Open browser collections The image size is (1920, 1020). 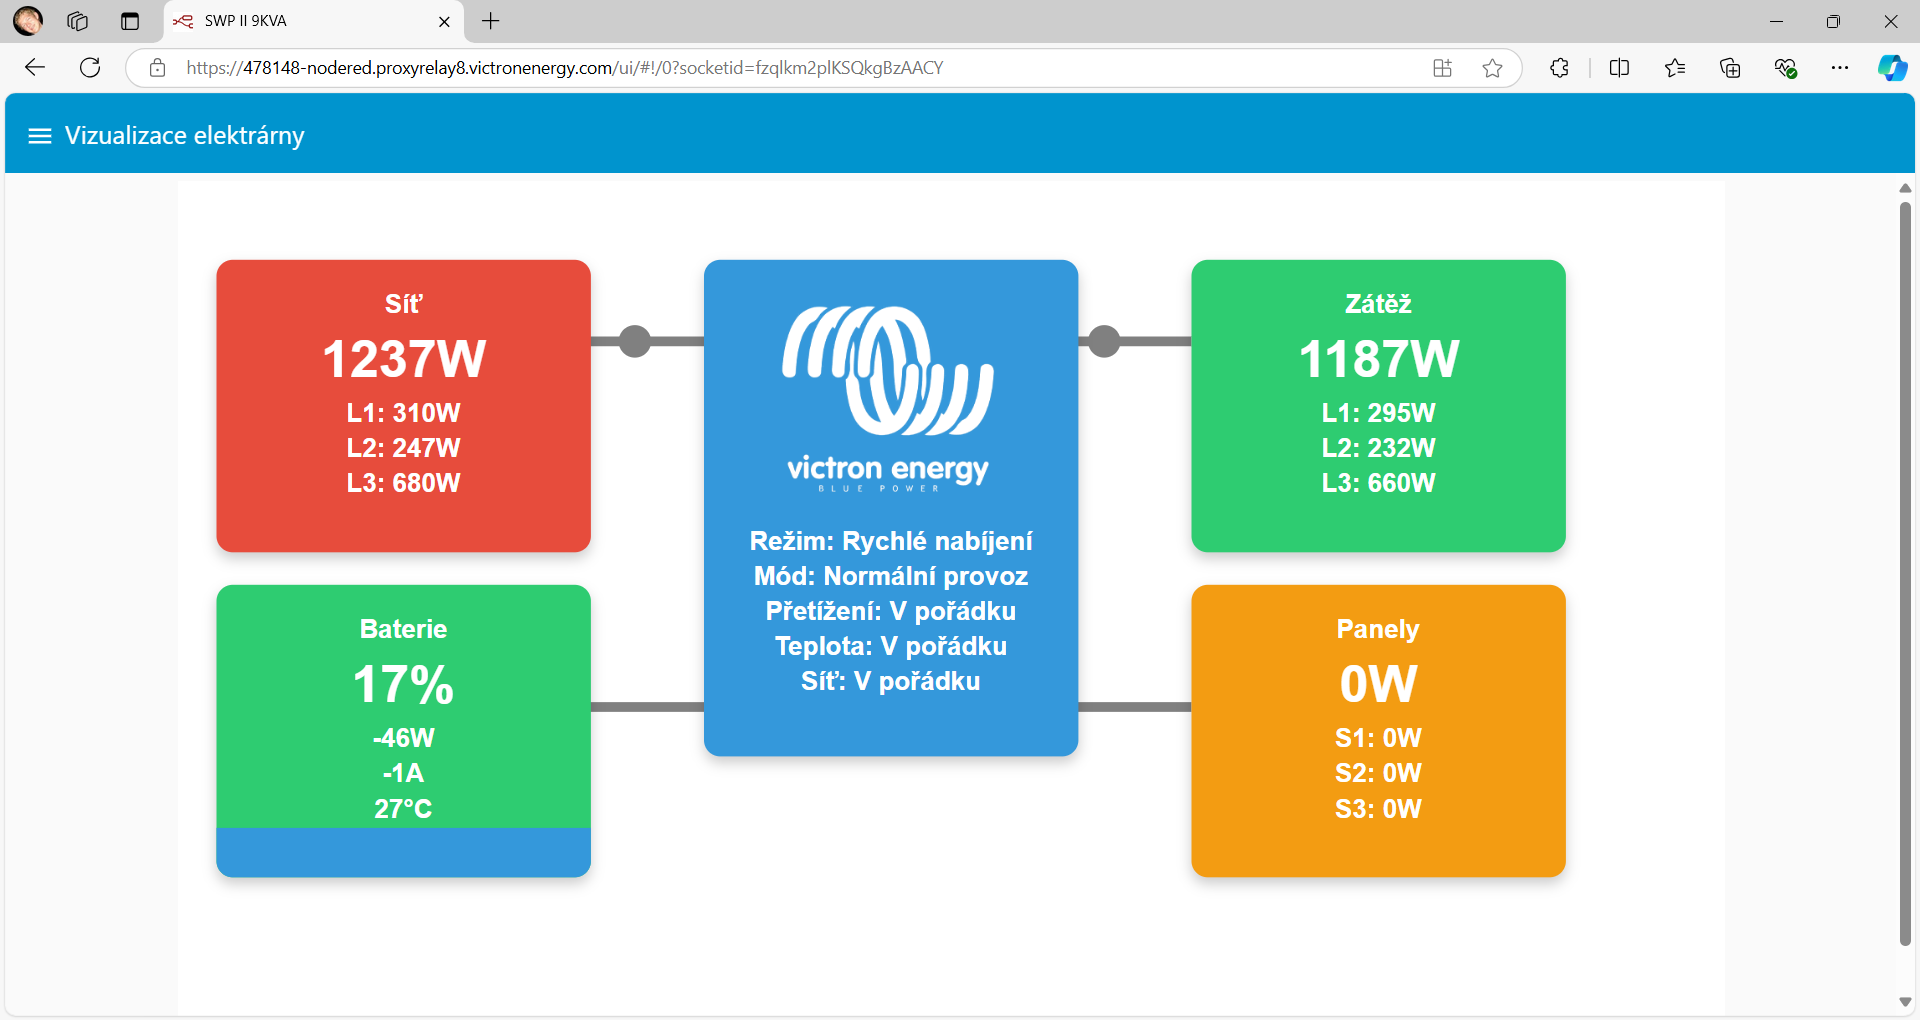coord(1730,68)
